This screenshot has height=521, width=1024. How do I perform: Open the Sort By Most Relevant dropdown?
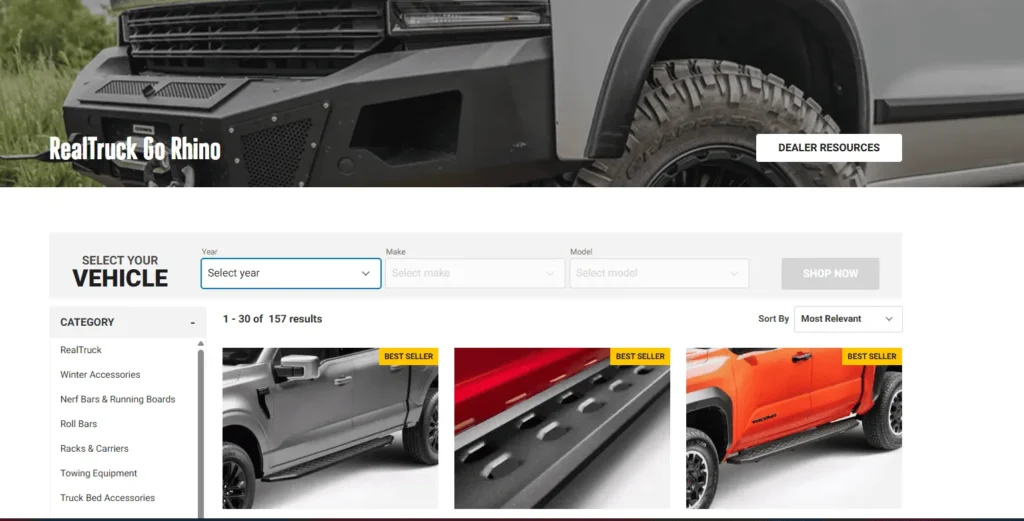pyautogui.click(x=848, y=319)
